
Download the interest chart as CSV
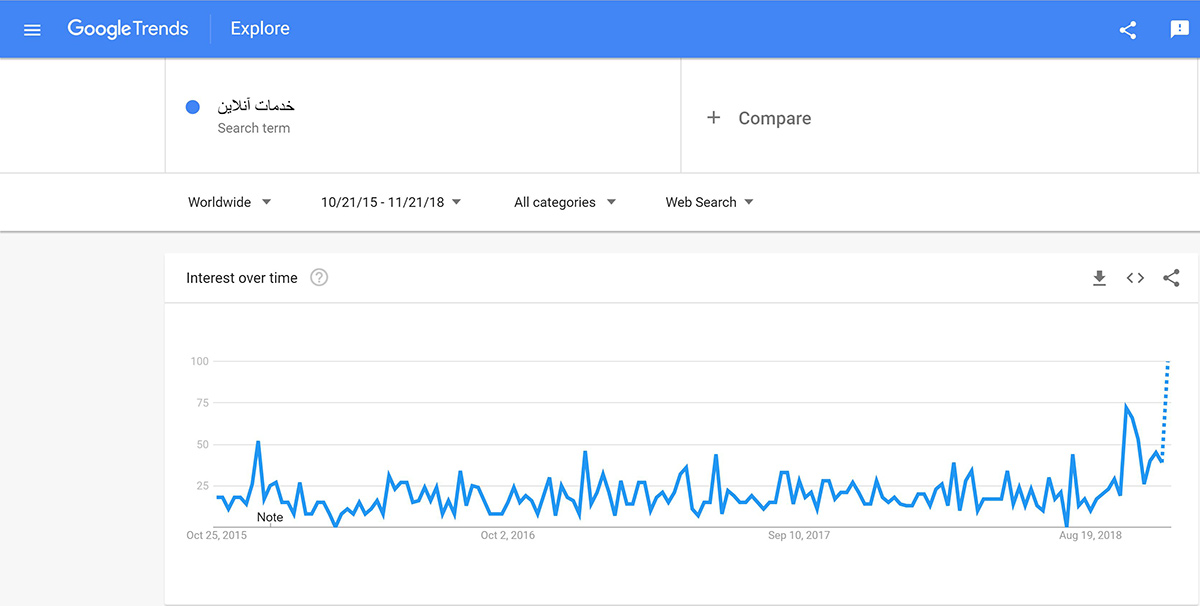point(1099,278)
